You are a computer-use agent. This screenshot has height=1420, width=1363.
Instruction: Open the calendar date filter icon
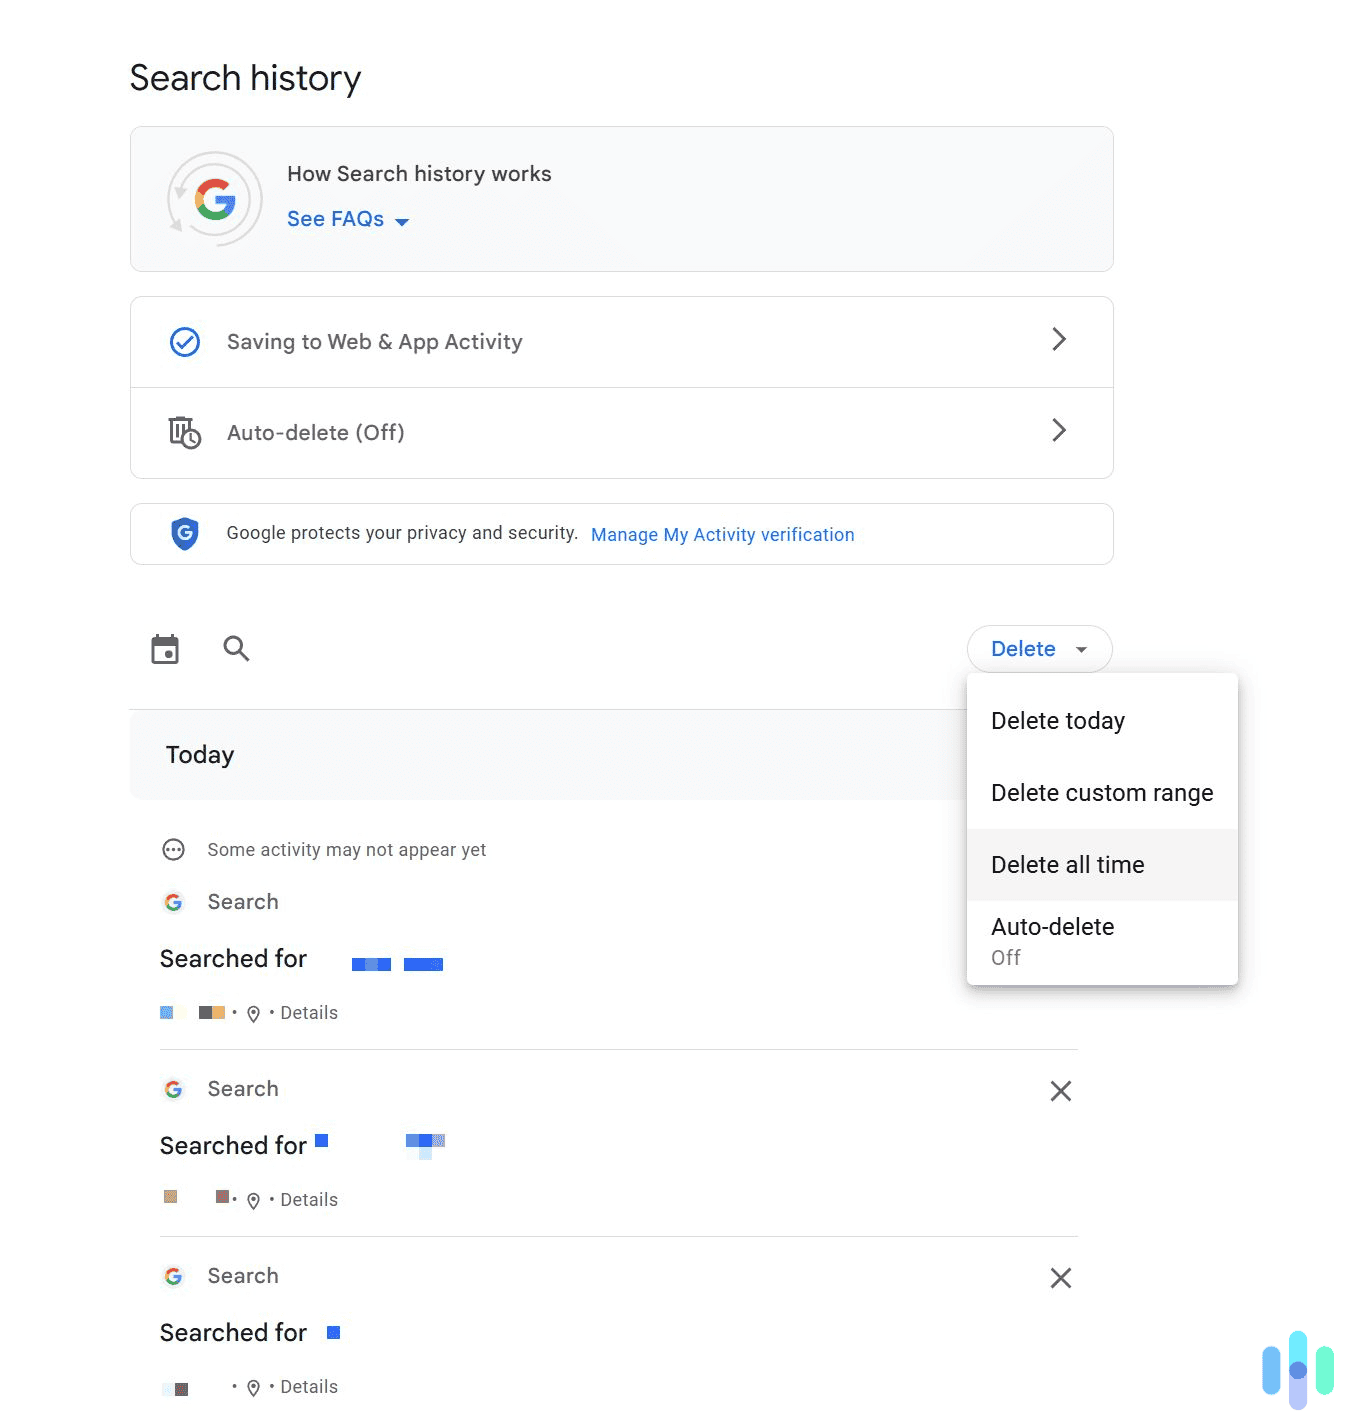[x=165, y=648]
